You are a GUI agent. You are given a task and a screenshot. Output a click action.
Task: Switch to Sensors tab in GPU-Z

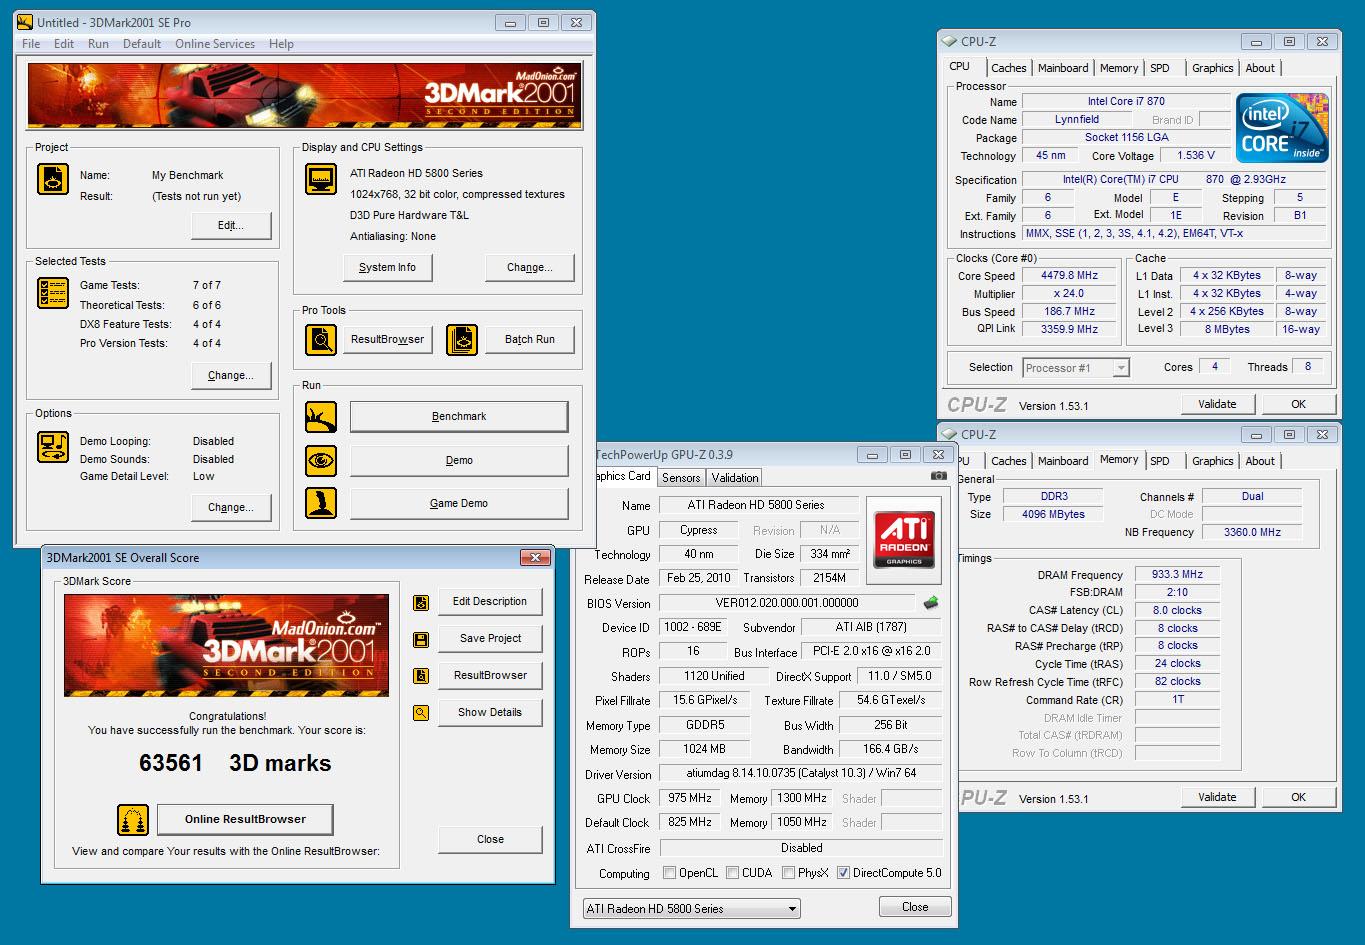681,478
